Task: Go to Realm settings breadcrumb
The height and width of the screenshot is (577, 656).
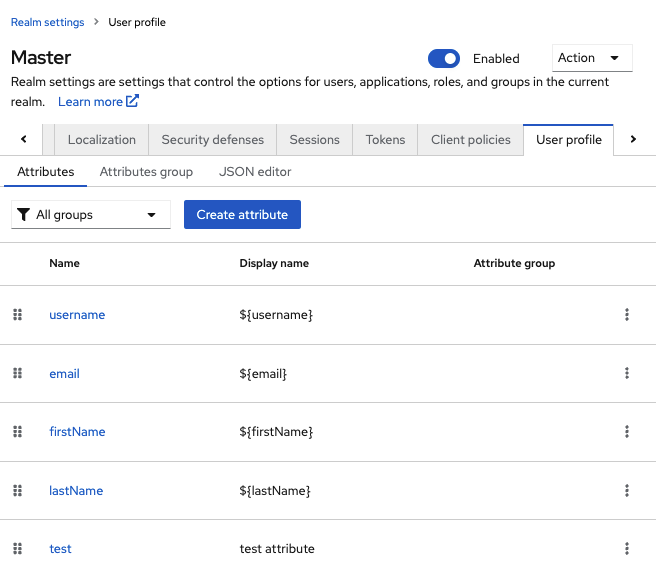Action: (47, 22)
